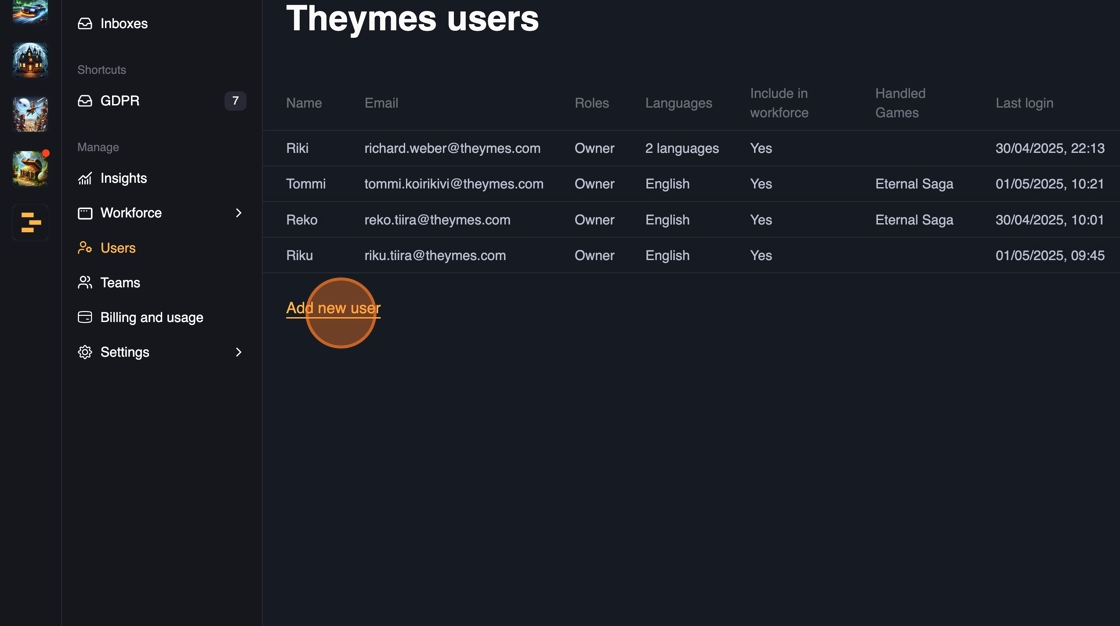The height and width of the screenshot is (626, 1120).
Task: Select Users in the Manage menu
Action: (117, 248)
